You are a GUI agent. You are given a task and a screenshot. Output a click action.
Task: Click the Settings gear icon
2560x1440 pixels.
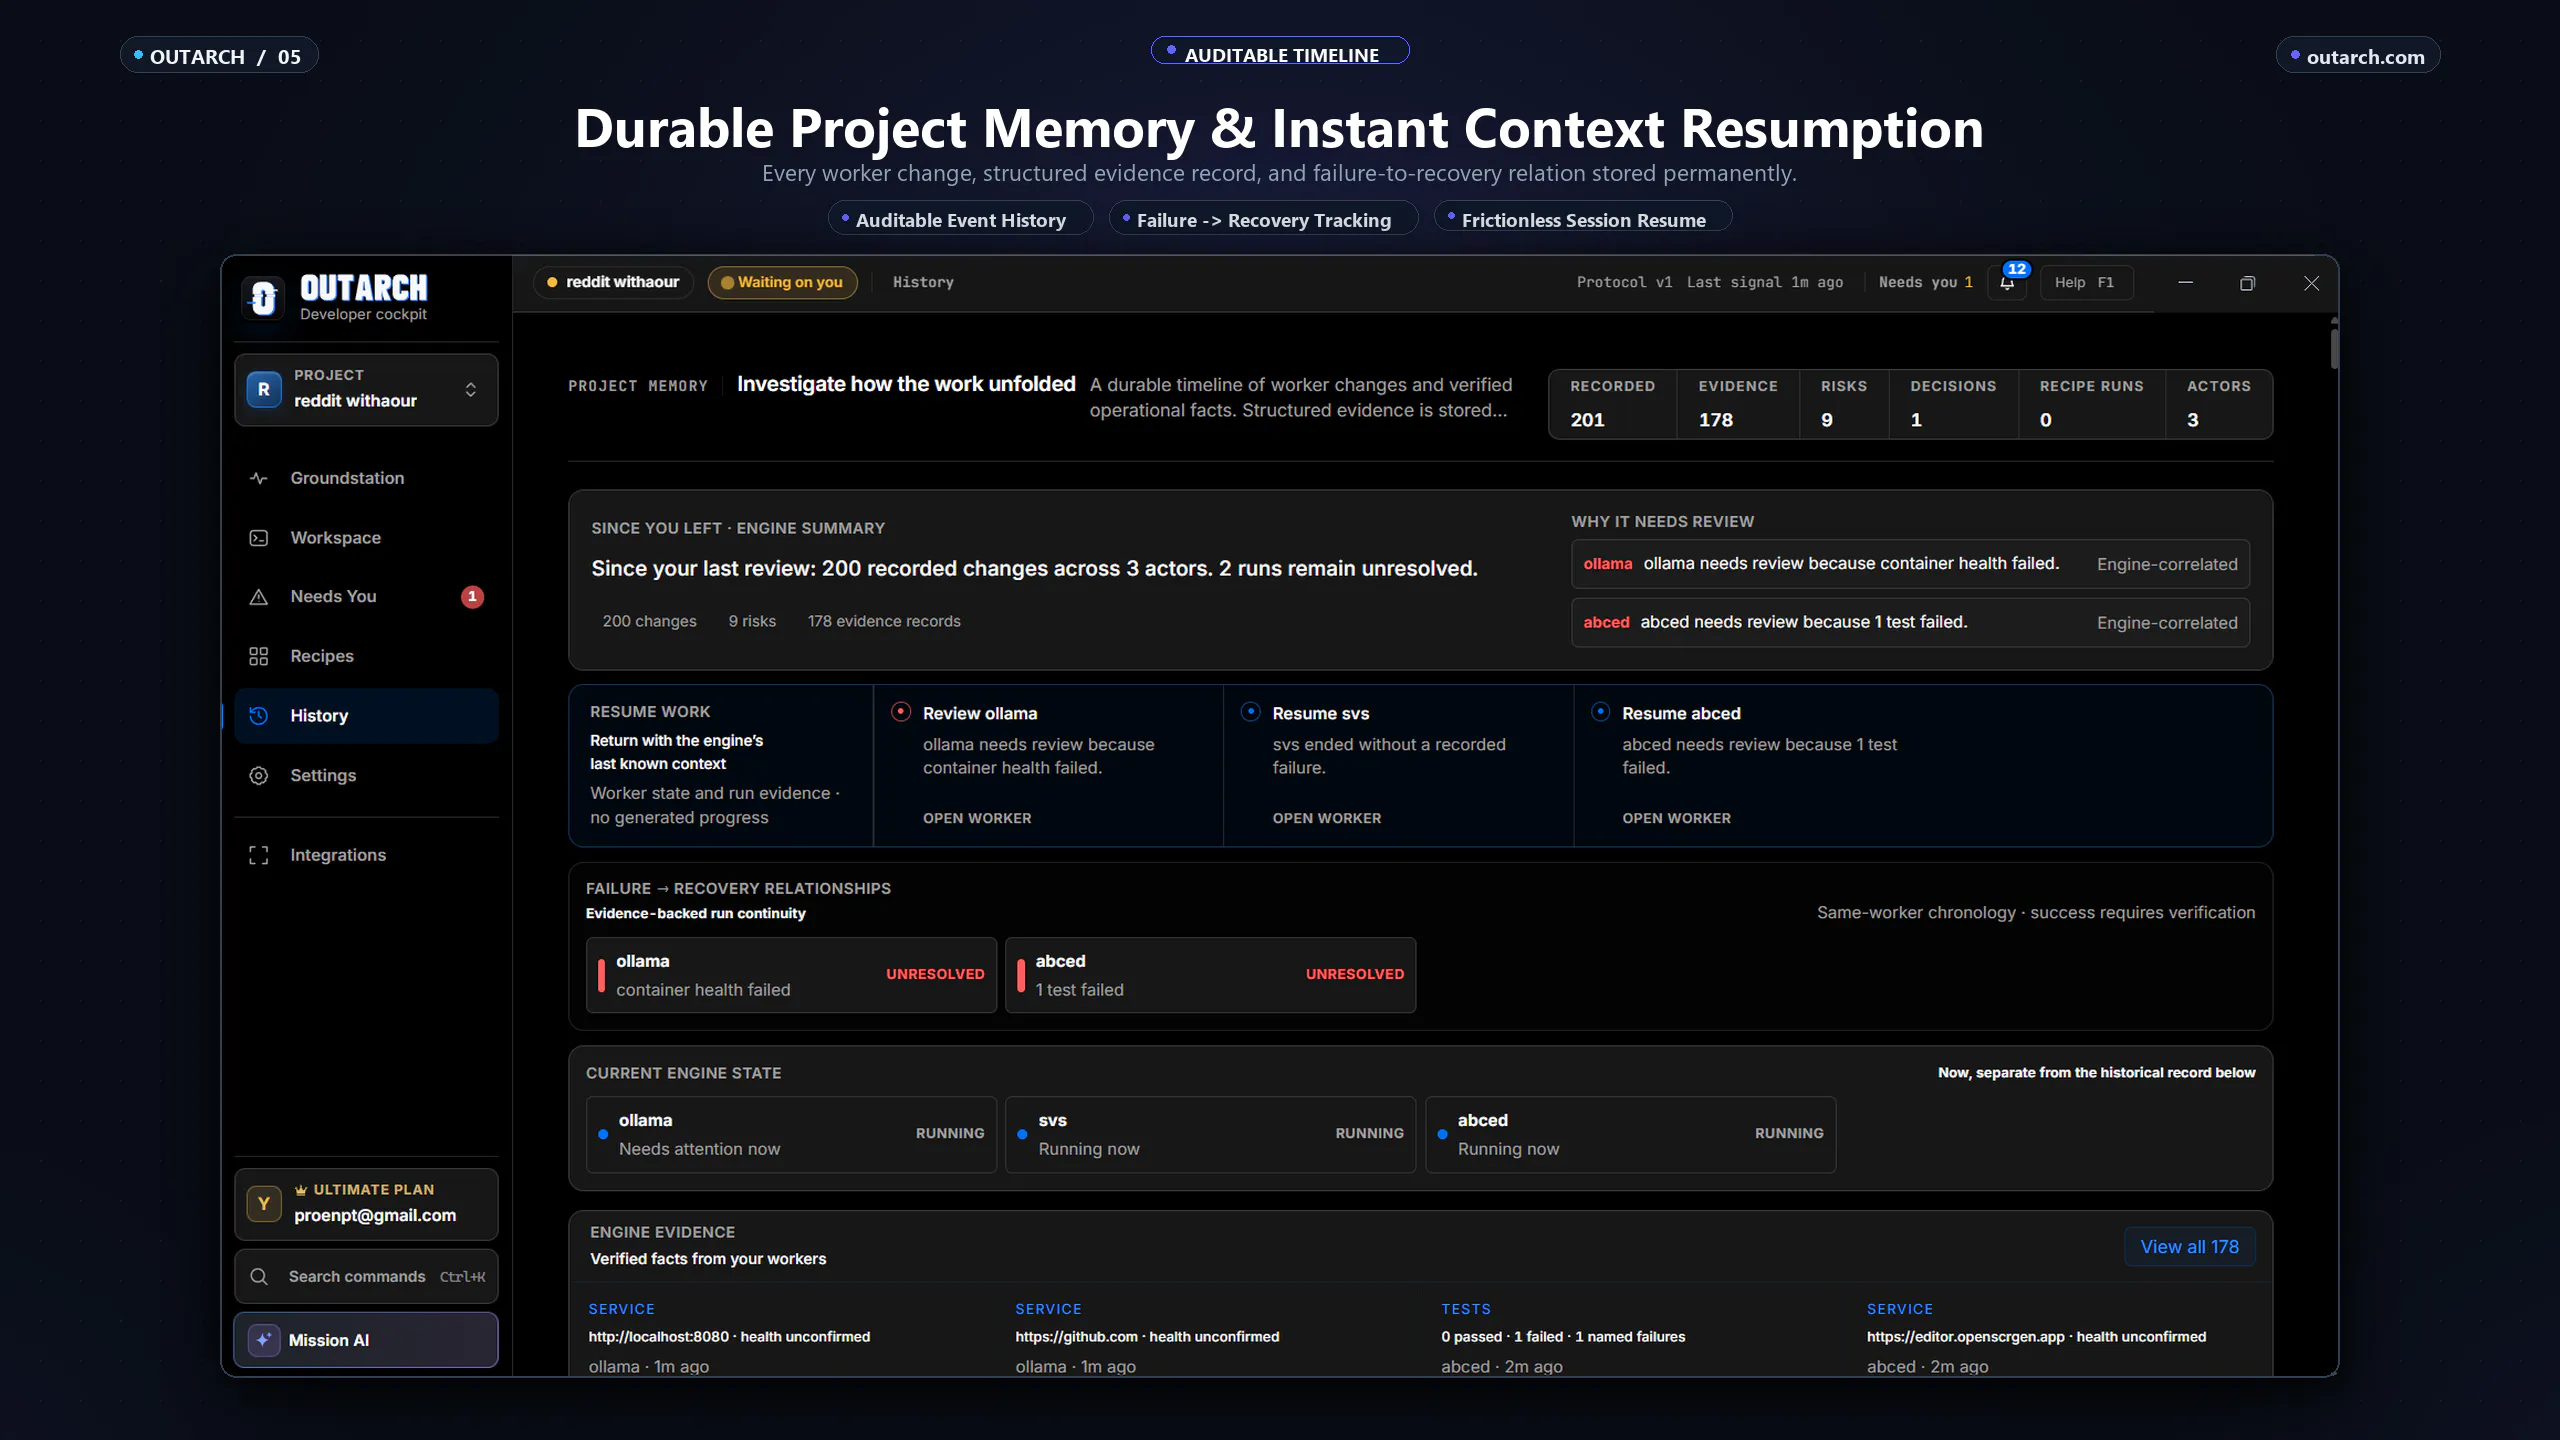point(258,776)
